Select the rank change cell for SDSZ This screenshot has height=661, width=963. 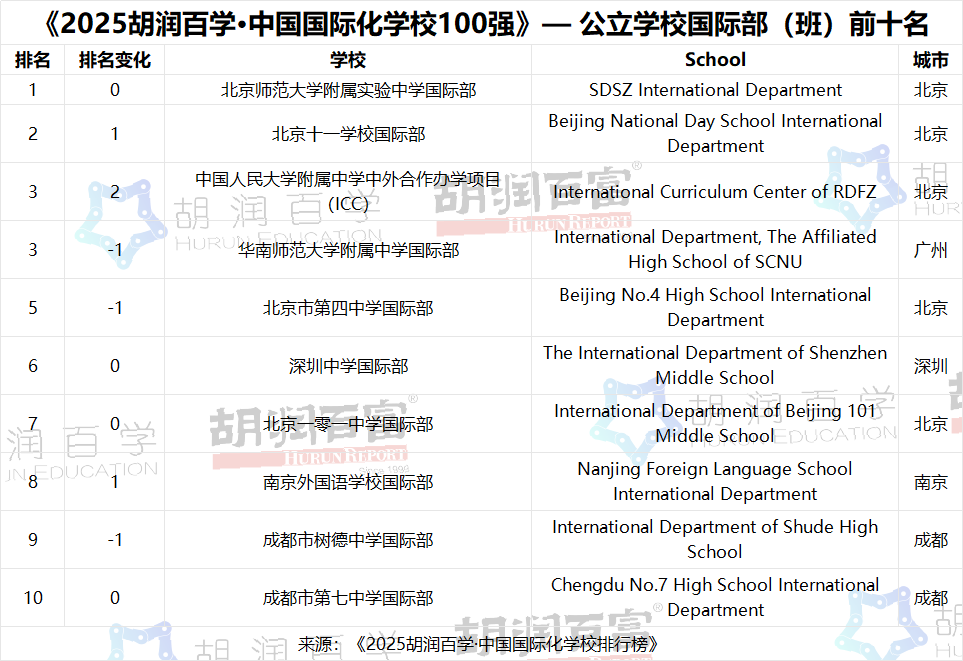point(115,90)
